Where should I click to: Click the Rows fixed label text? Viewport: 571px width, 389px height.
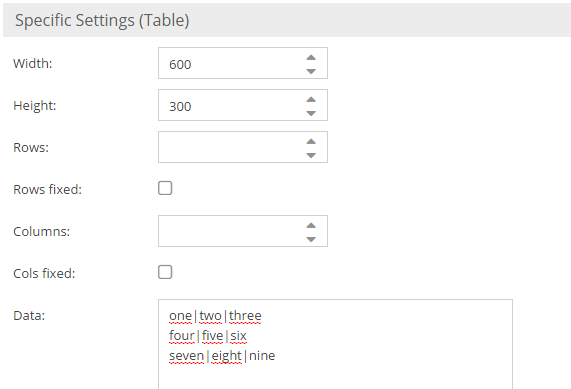(x=47, y=190)
